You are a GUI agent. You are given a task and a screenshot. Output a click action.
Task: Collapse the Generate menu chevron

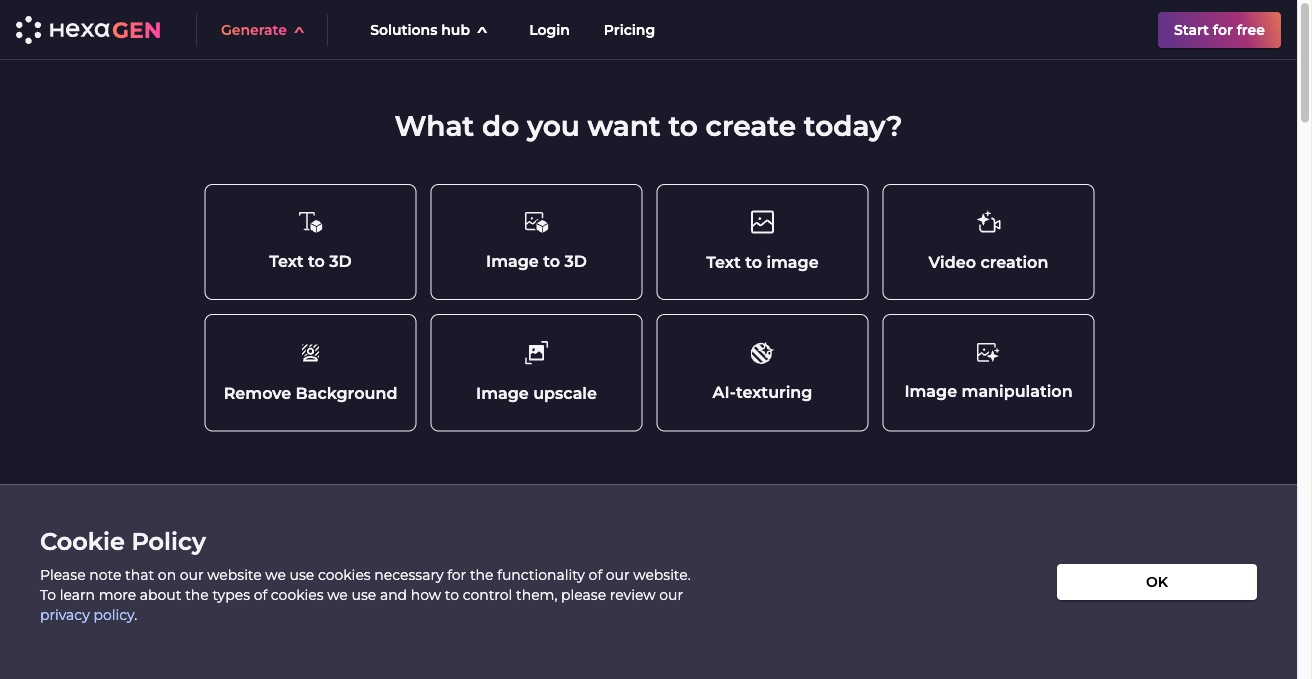click(x=299, y=30)
